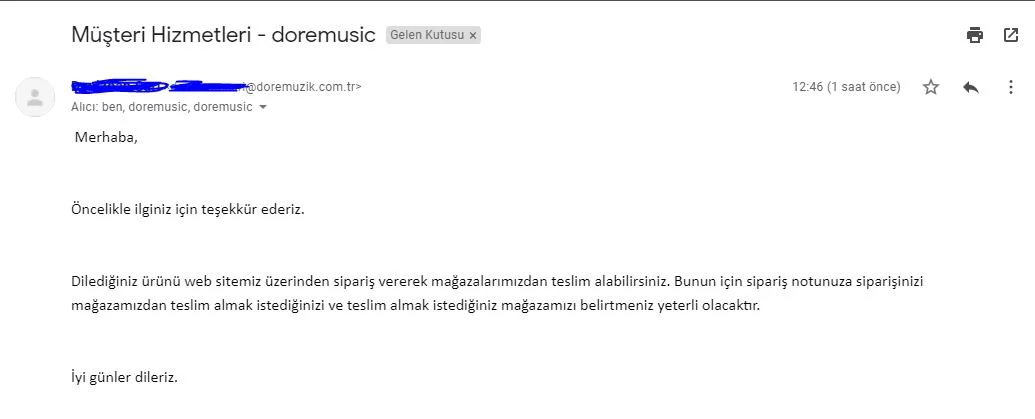Click the Alıcı recipients line
This screenshot has height=419, width=1035.
click(x=161, y=107)
